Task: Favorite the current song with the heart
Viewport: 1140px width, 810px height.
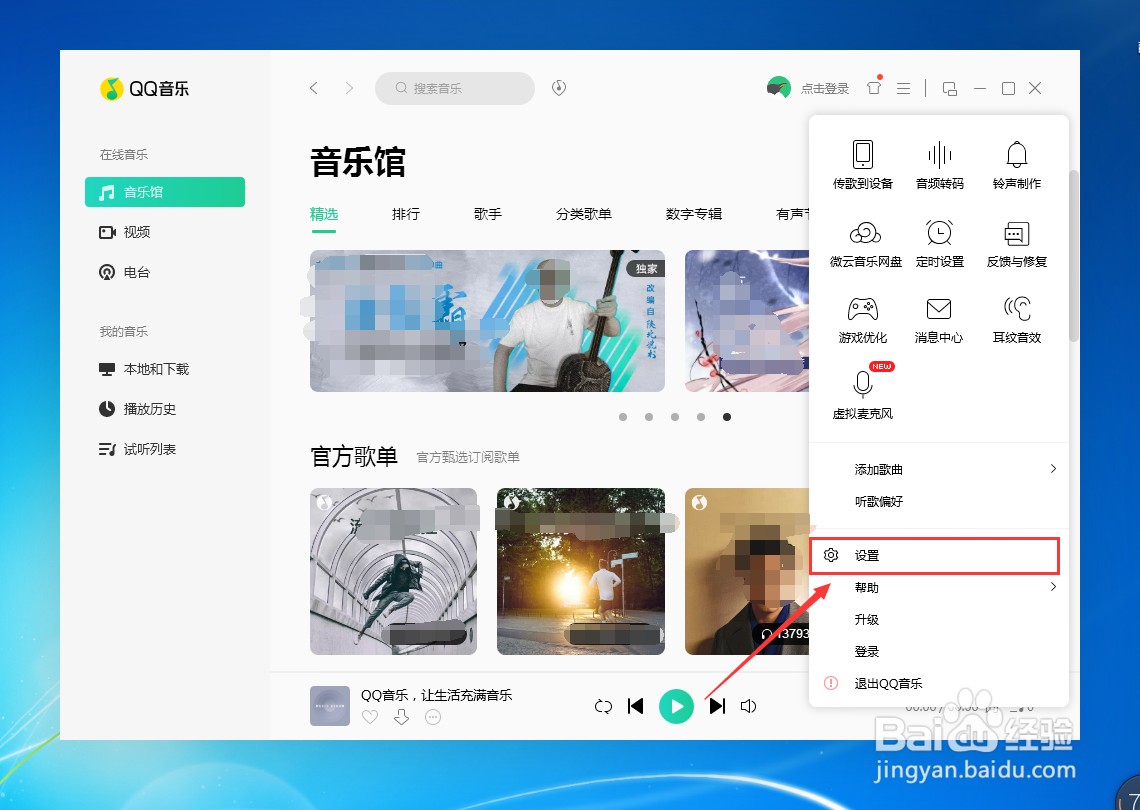Action: point(370,718)
